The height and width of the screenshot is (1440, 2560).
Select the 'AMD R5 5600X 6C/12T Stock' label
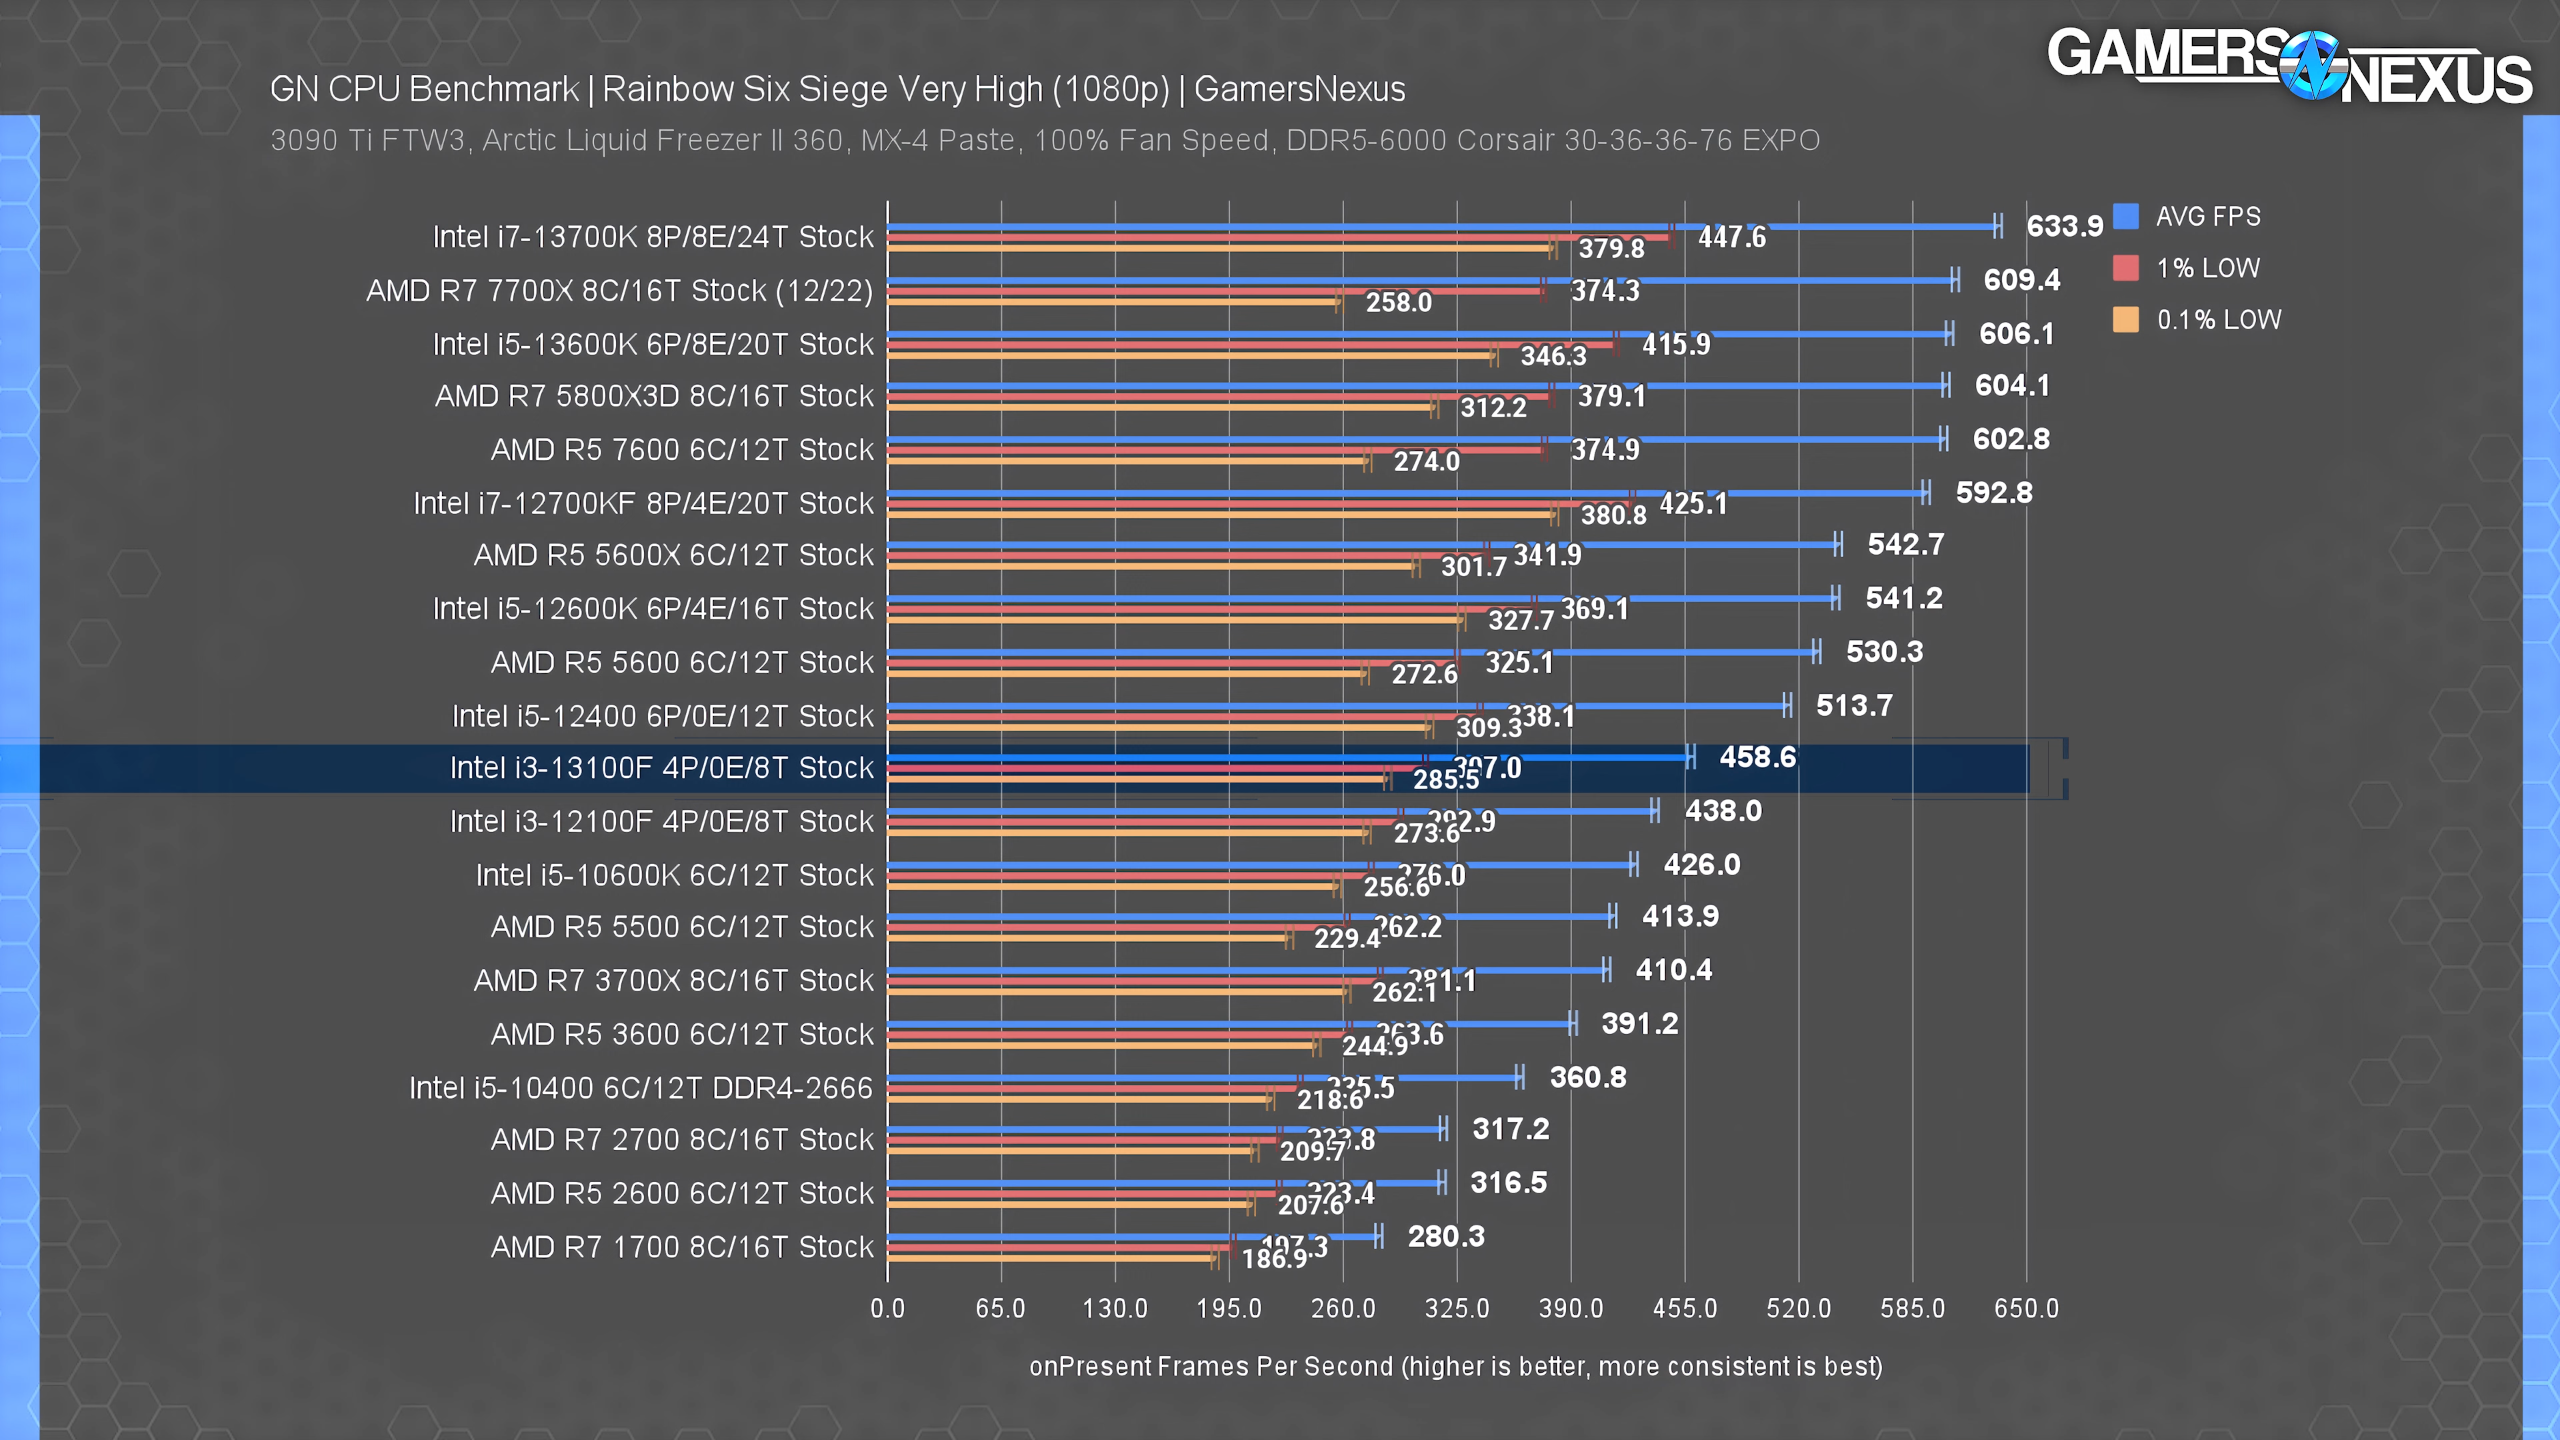pos(674,555)
